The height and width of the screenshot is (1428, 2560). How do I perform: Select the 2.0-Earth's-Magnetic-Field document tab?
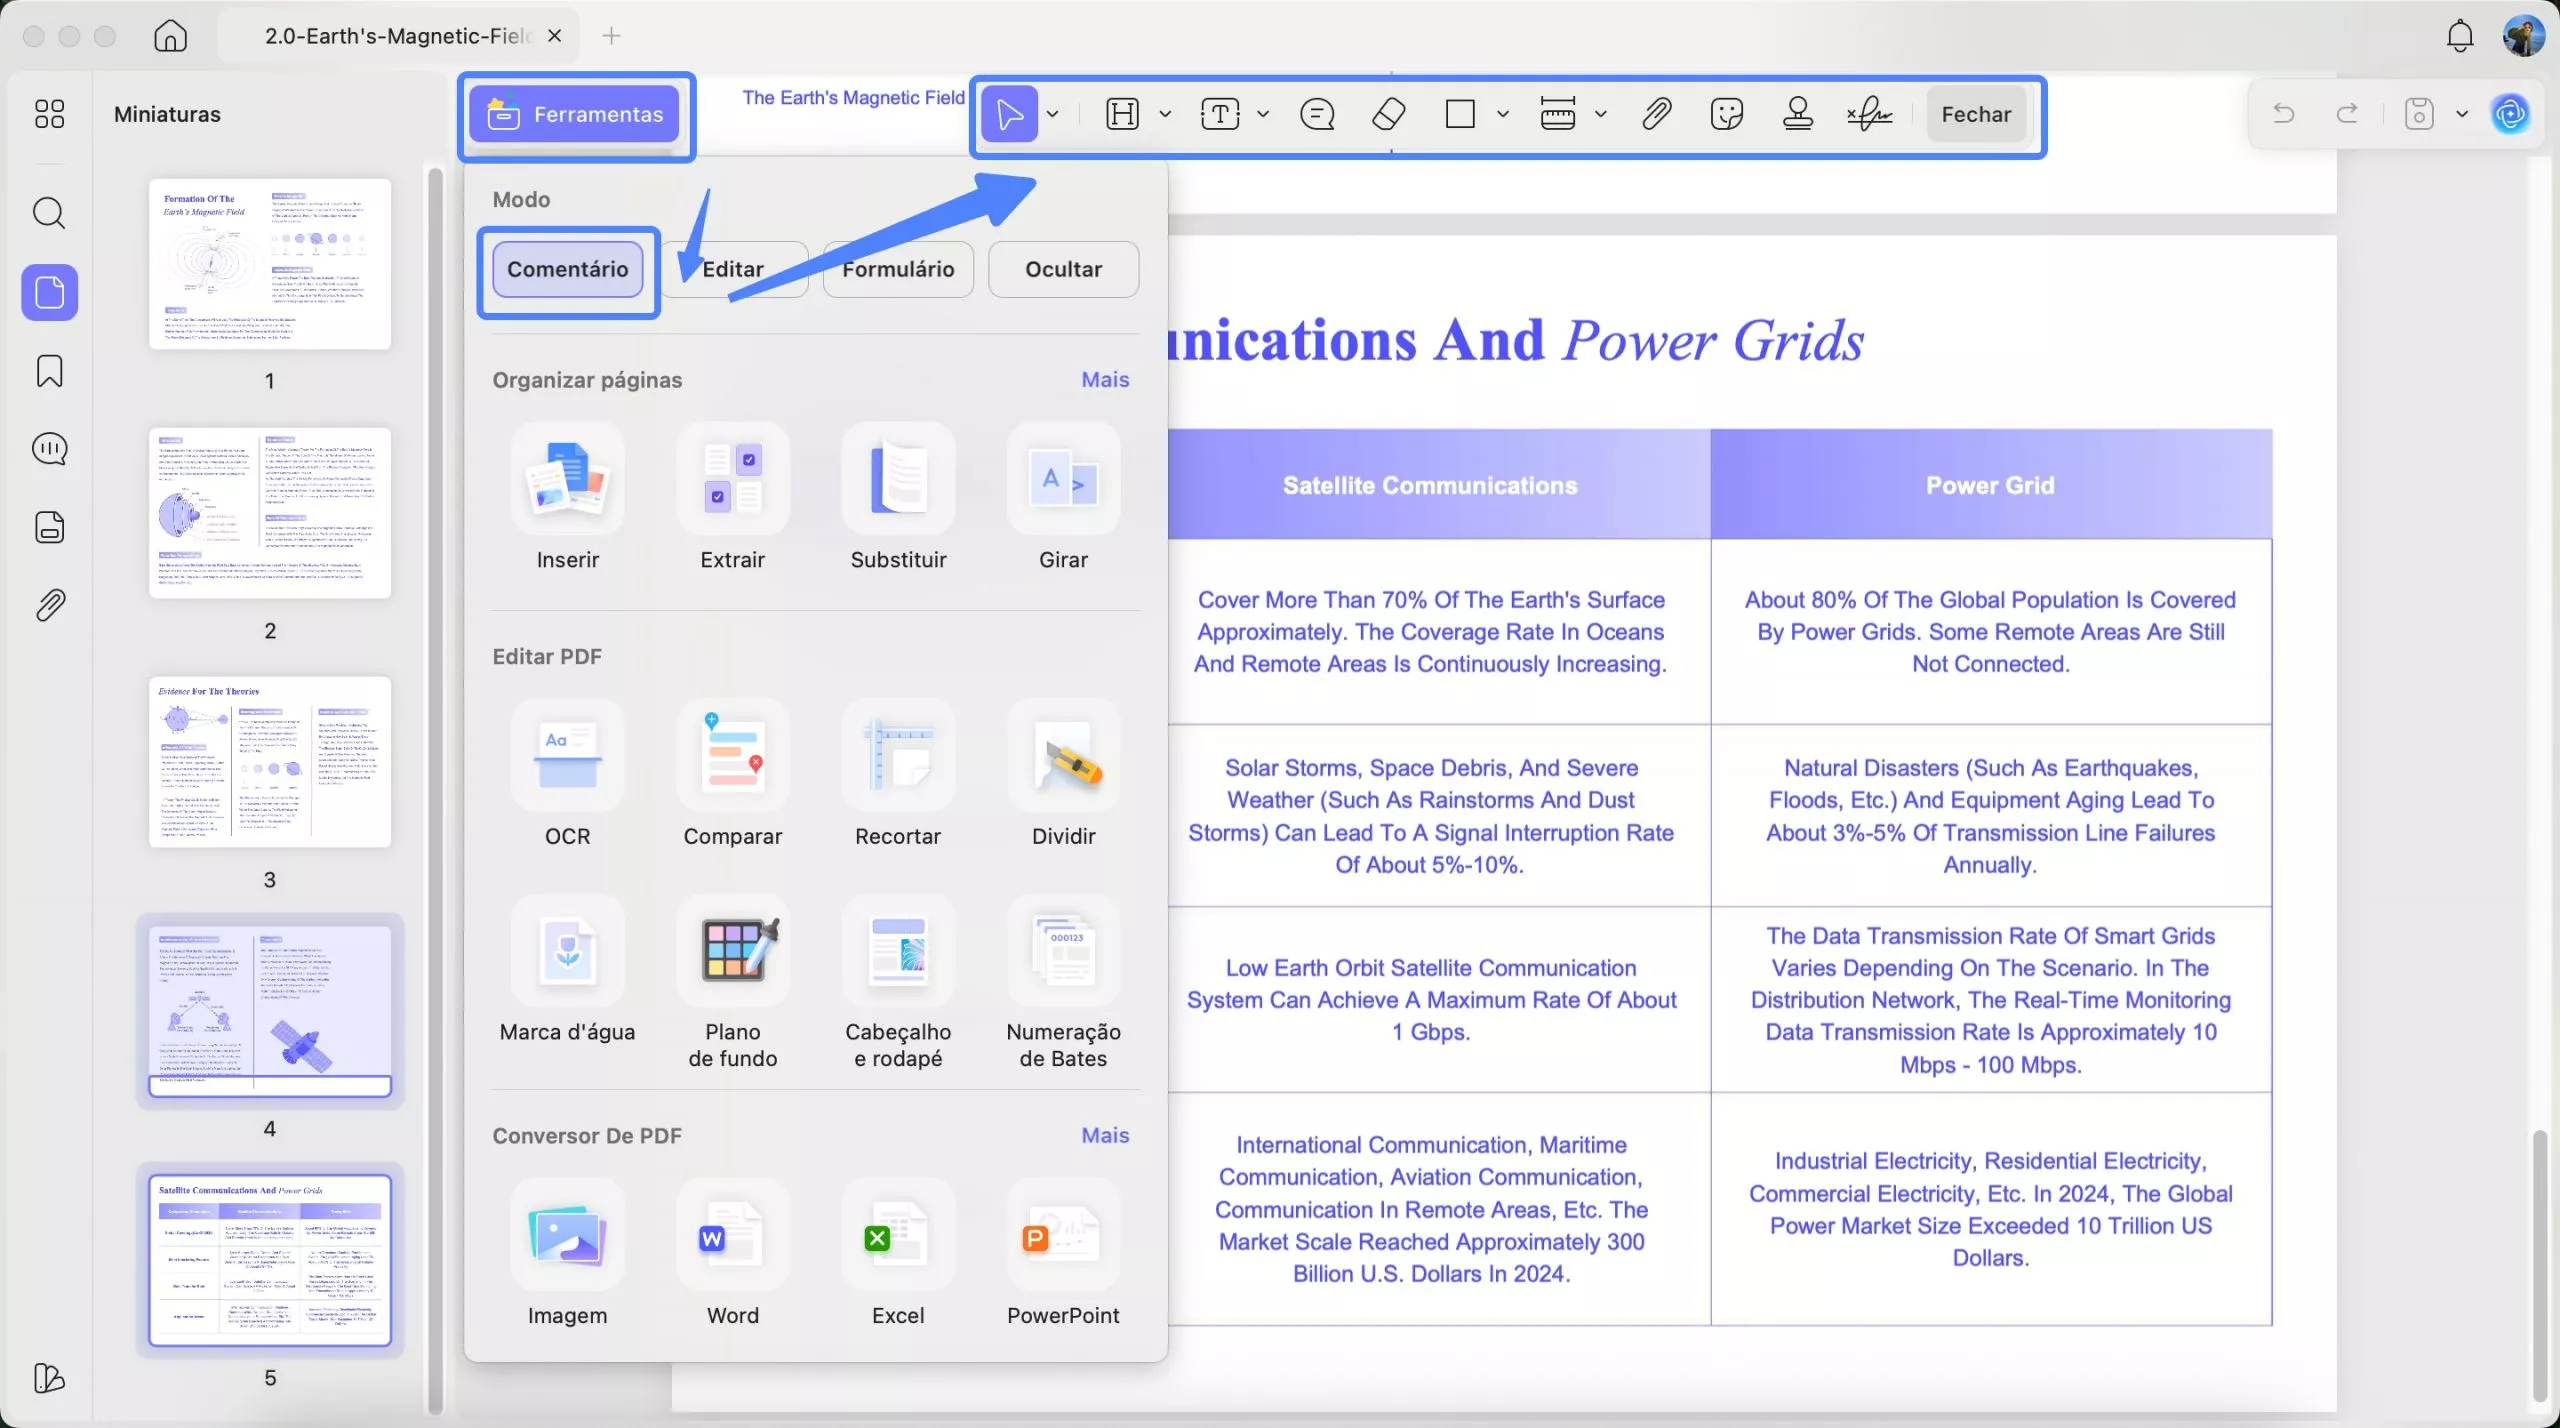pos(398,36)
